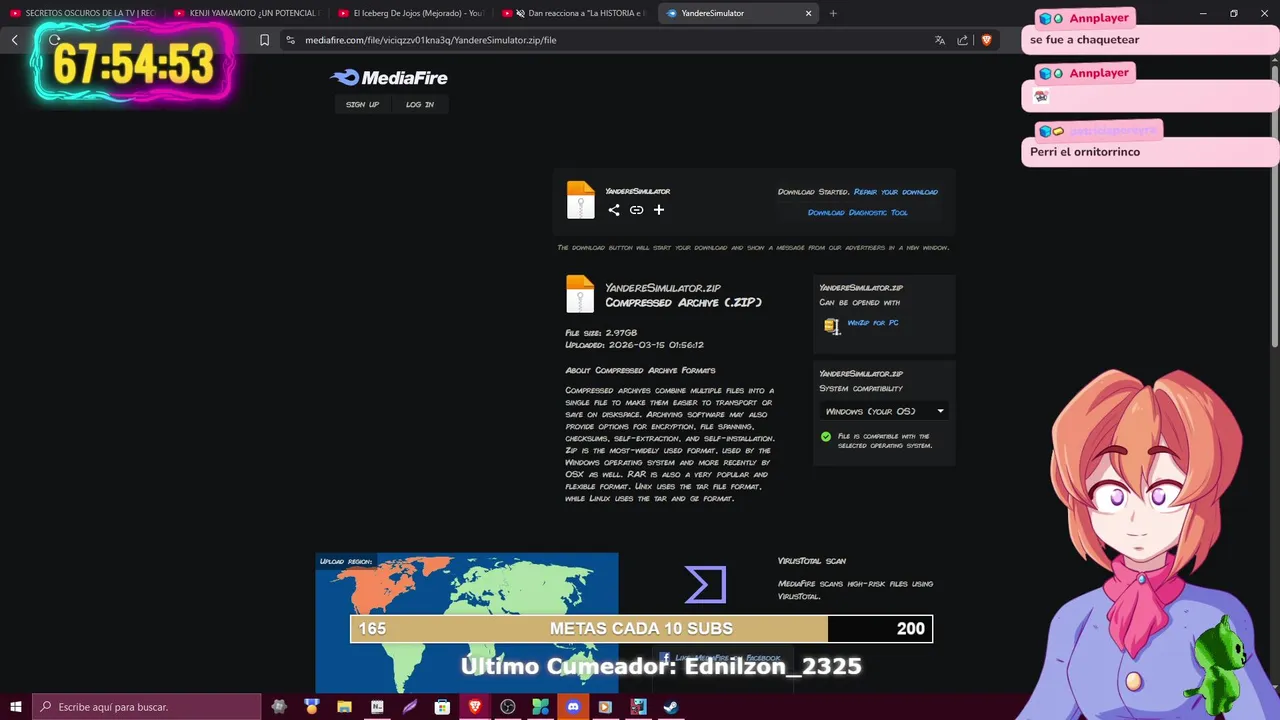Open Microsoft Store from taskbar

pos(442,707)
